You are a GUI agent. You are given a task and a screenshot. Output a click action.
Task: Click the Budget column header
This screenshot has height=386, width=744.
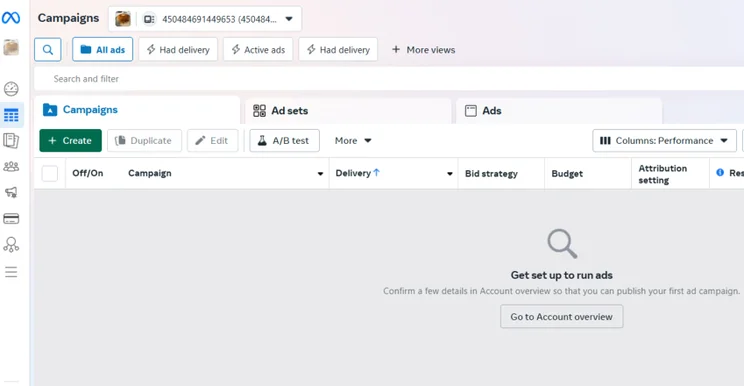(x=567, y=174)
